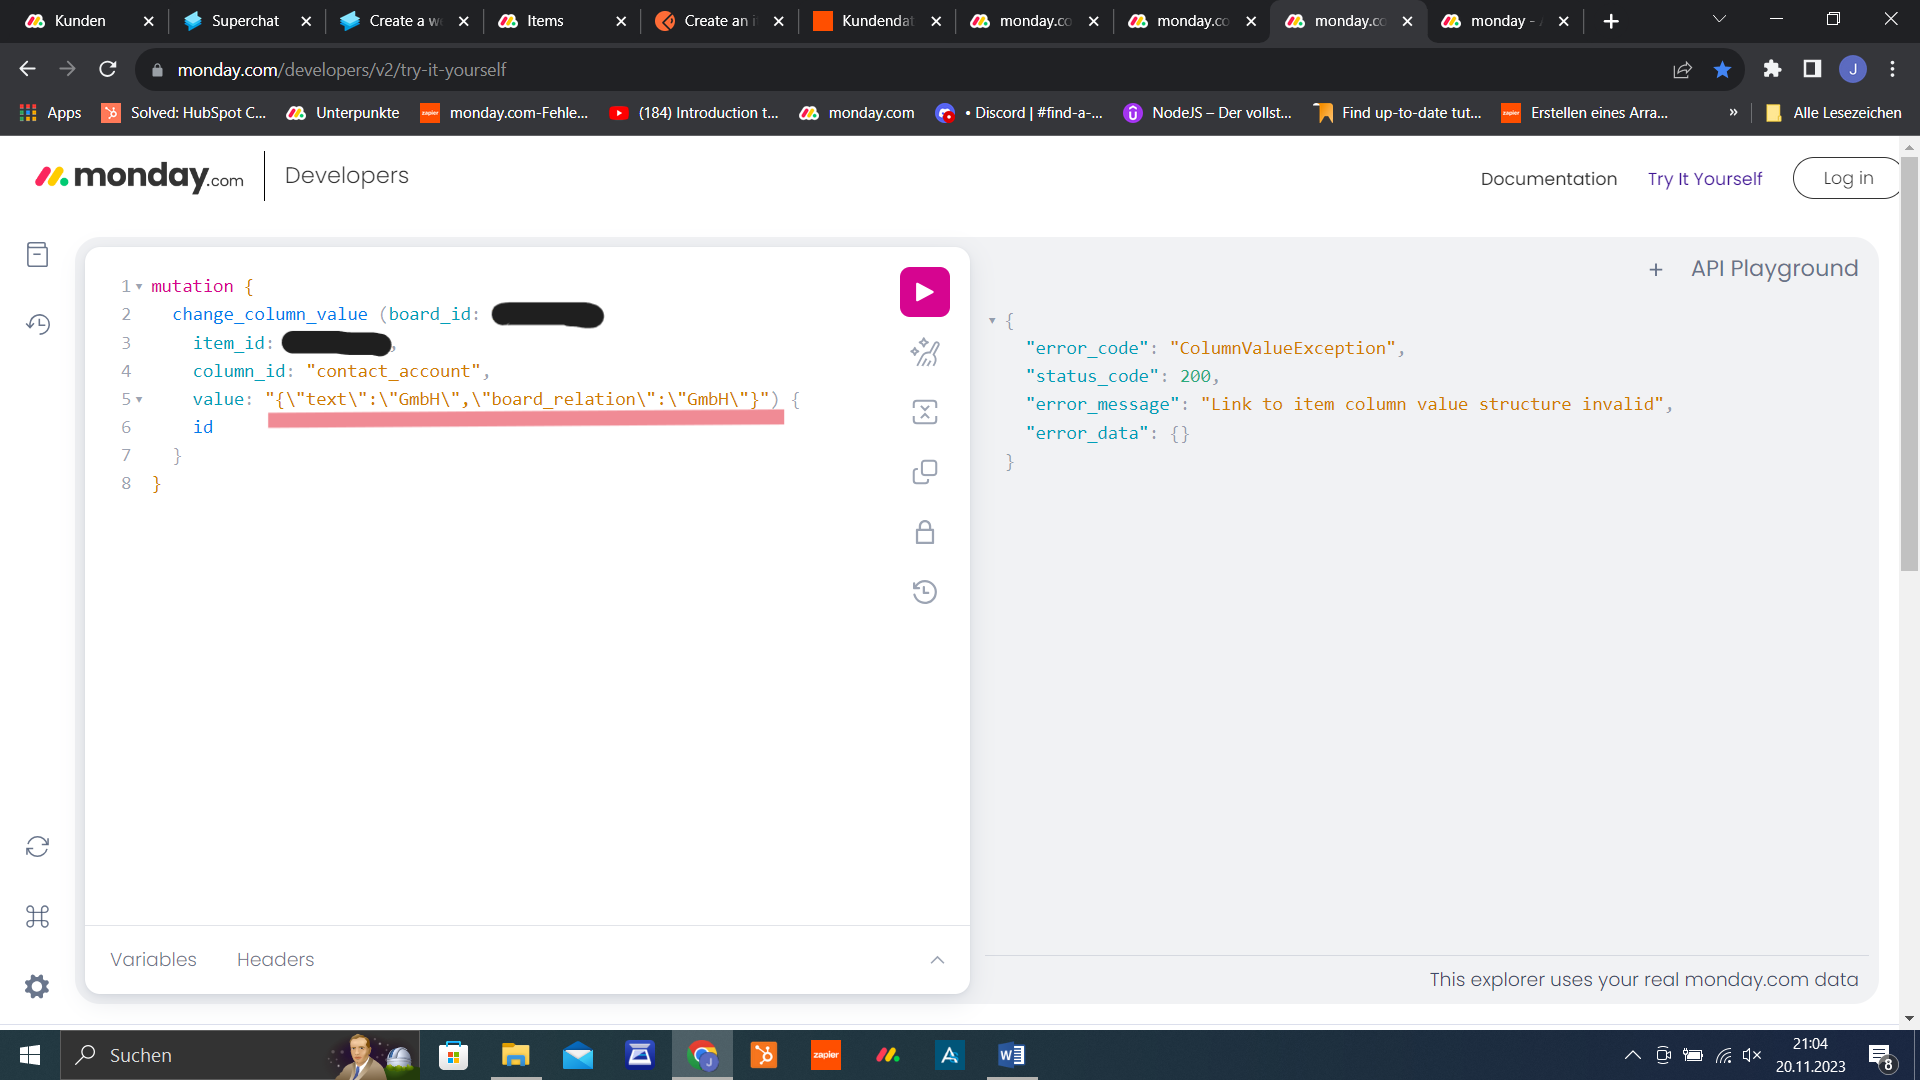The image size is (1920, 1080).
Task: Open keyboard shortcuts command icon
Action: (37, 916)
